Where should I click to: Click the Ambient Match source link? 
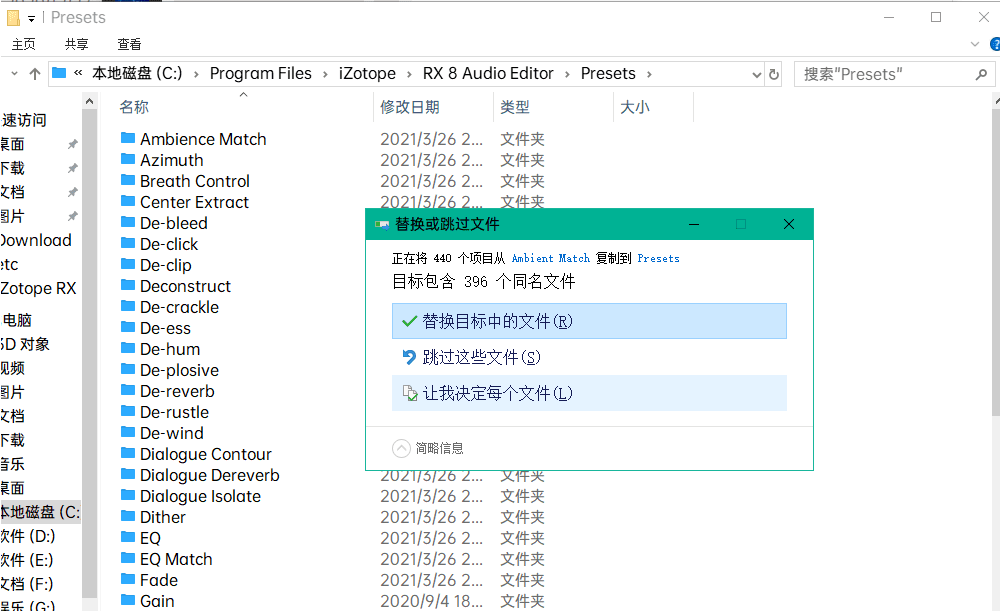[x=550, y=258]
